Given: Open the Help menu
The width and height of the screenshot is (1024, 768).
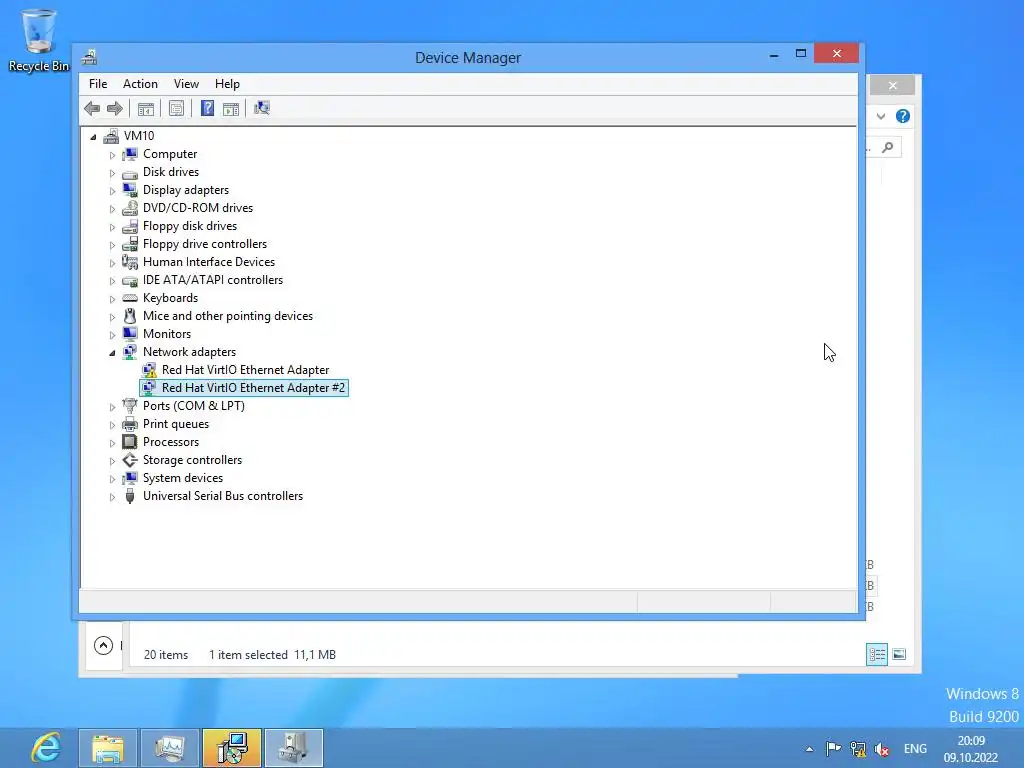Looking at the screenshot, I should tap(227, 84).
